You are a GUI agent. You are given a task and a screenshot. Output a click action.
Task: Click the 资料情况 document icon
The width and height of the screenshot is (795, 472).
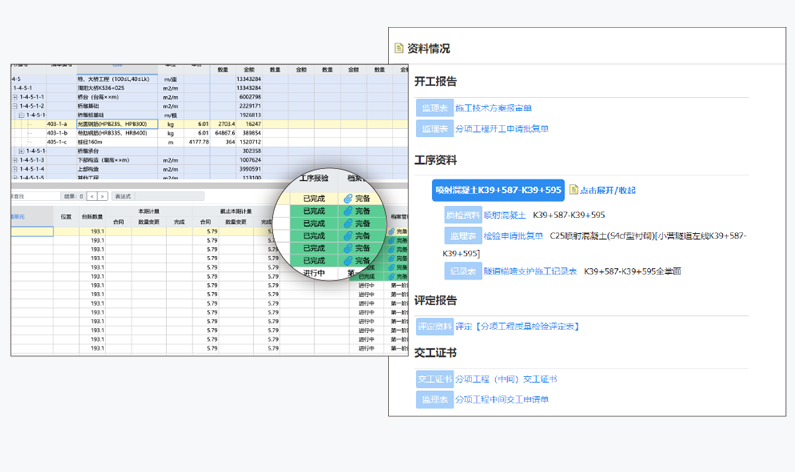pos(399,48)
